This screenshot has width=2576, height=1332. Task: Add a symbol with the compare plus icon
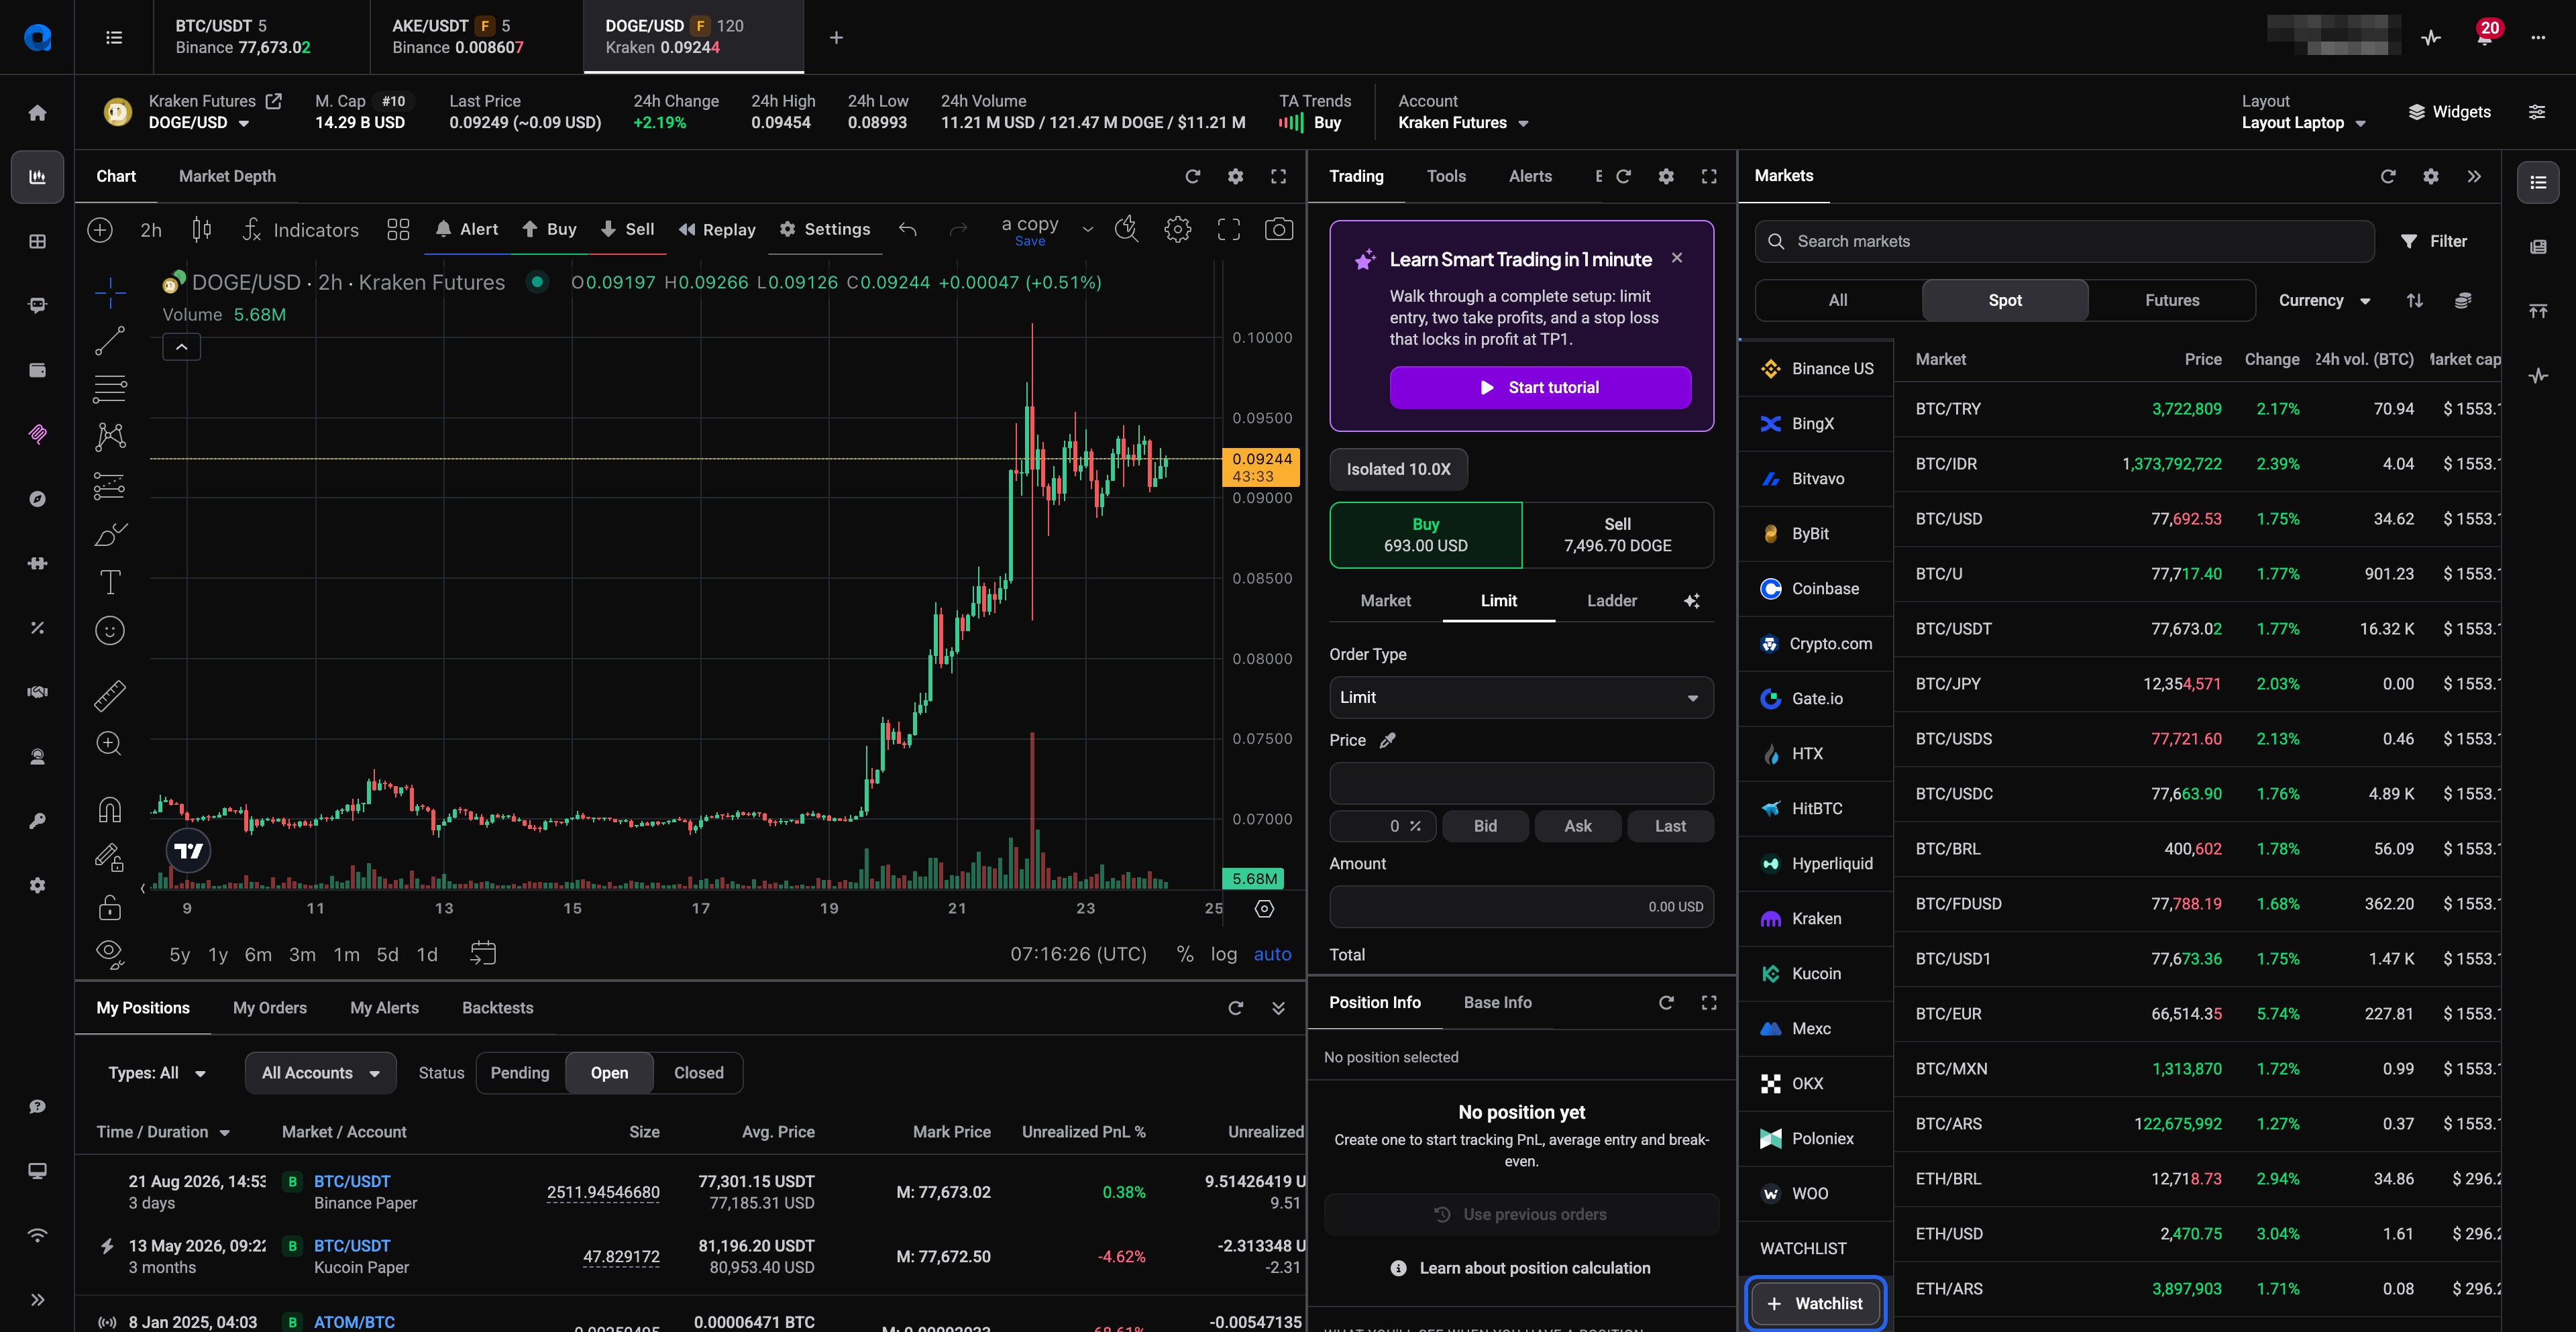click(x=100, y=229)
